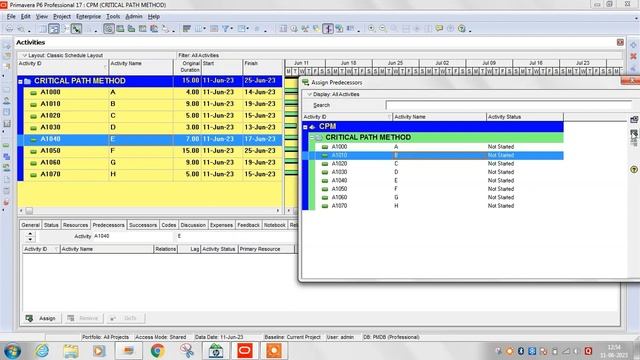640x360 pixels.
Task: Open Google Chrome from the taskbar
Action: pos(158,351)
